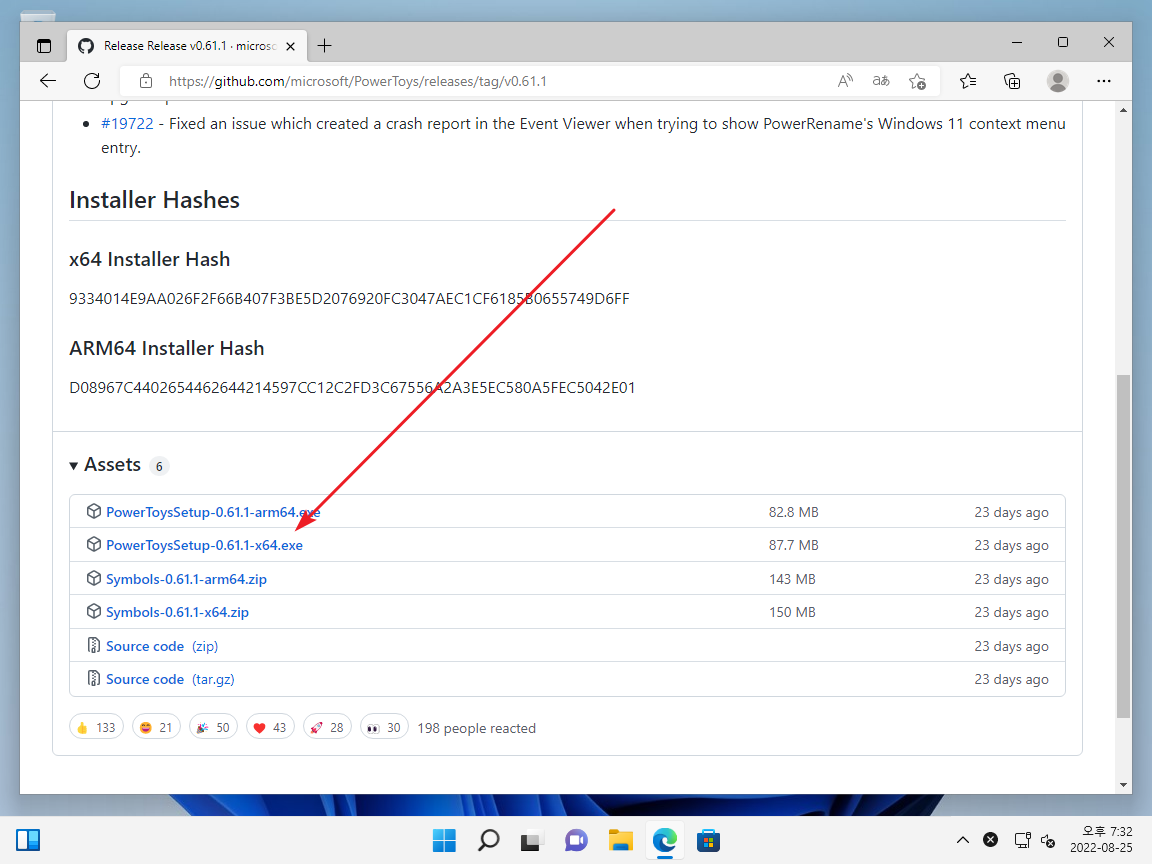Screen dimensions: 1152x864
Task: Open Microsoft Store from the taskbar
Action: click(x=708, y=840)
